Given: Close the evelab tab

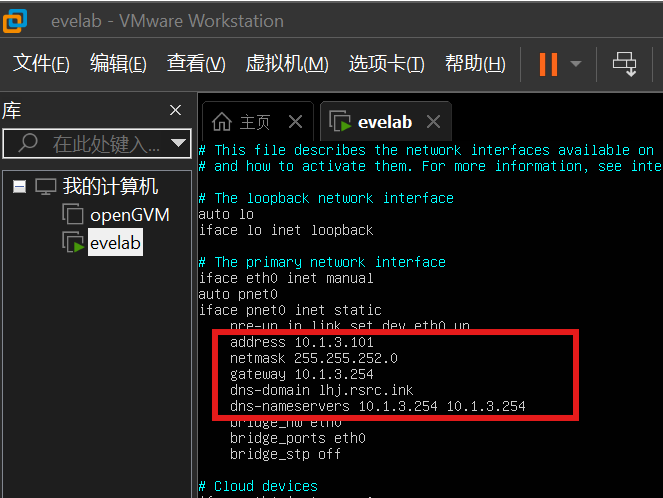Looking at the screenshot, I should 433,122.
